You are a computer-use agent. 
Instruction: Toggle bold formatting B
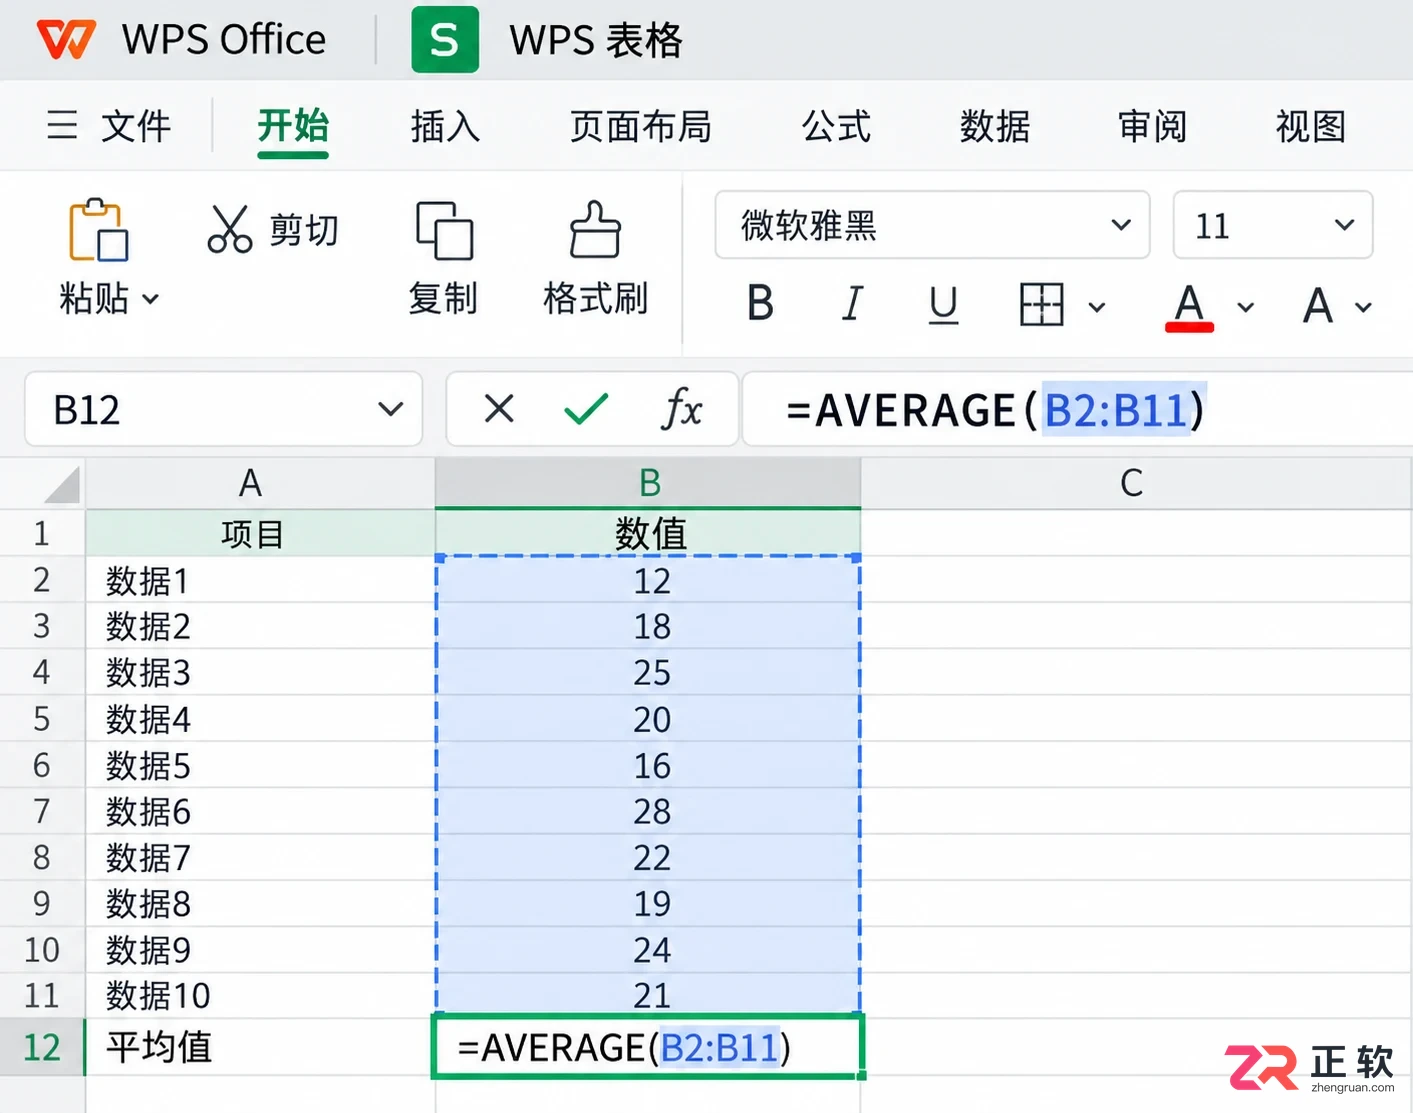click(760, 303)
